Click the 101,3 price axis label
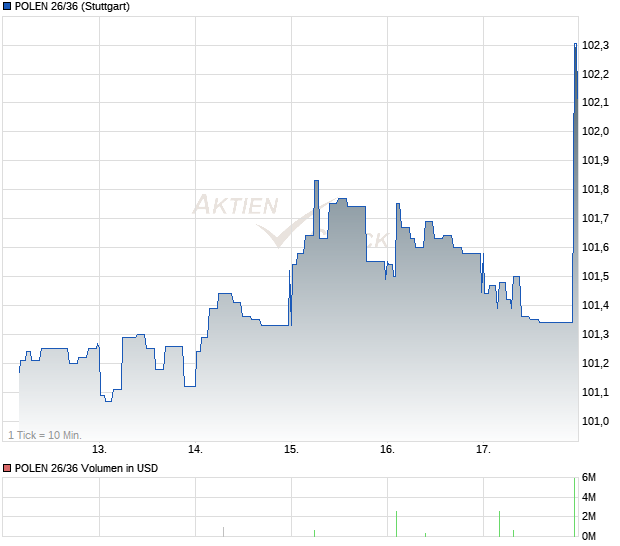 pos(595,334)
